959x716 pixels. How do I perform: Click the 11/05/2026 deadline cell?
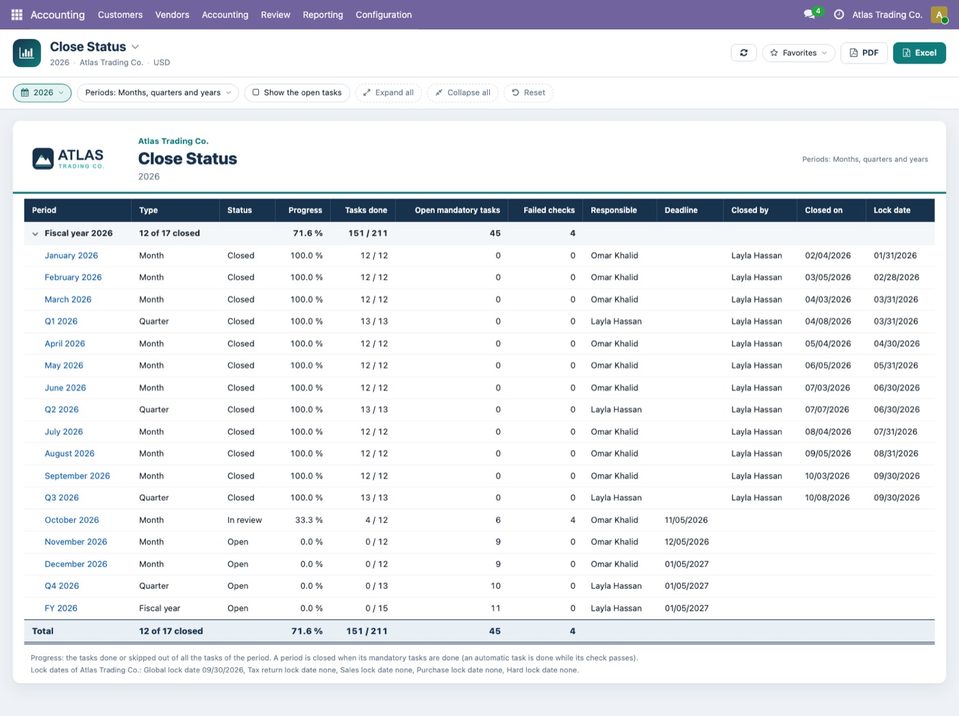coord(686,520)
